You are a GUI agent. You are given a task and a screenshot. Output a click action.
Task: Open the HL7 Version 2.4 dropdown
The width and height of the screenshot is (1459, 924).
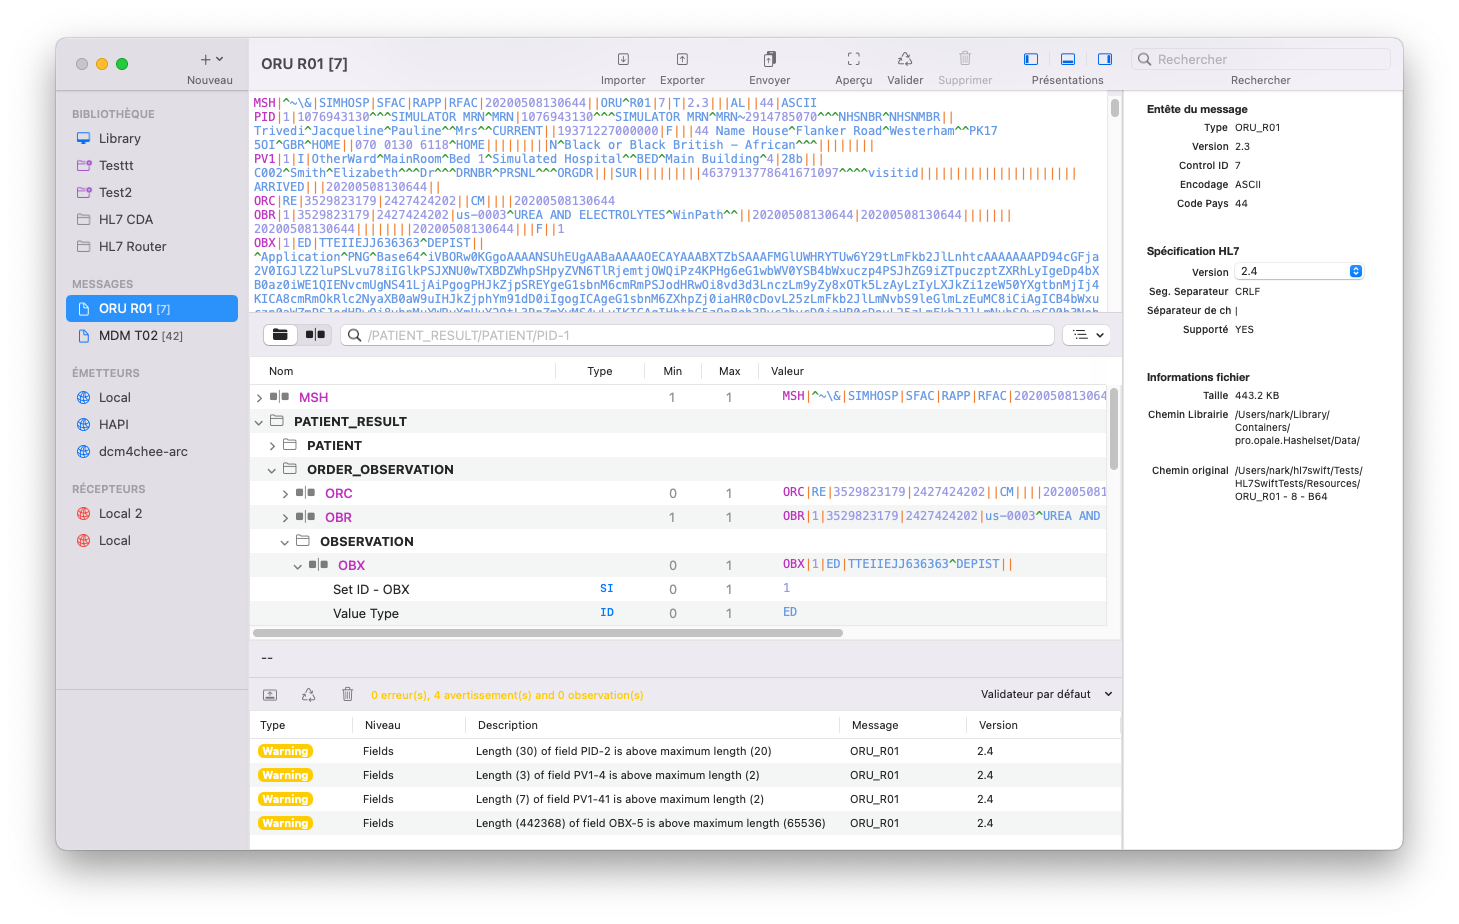(x=1299, y=271)
